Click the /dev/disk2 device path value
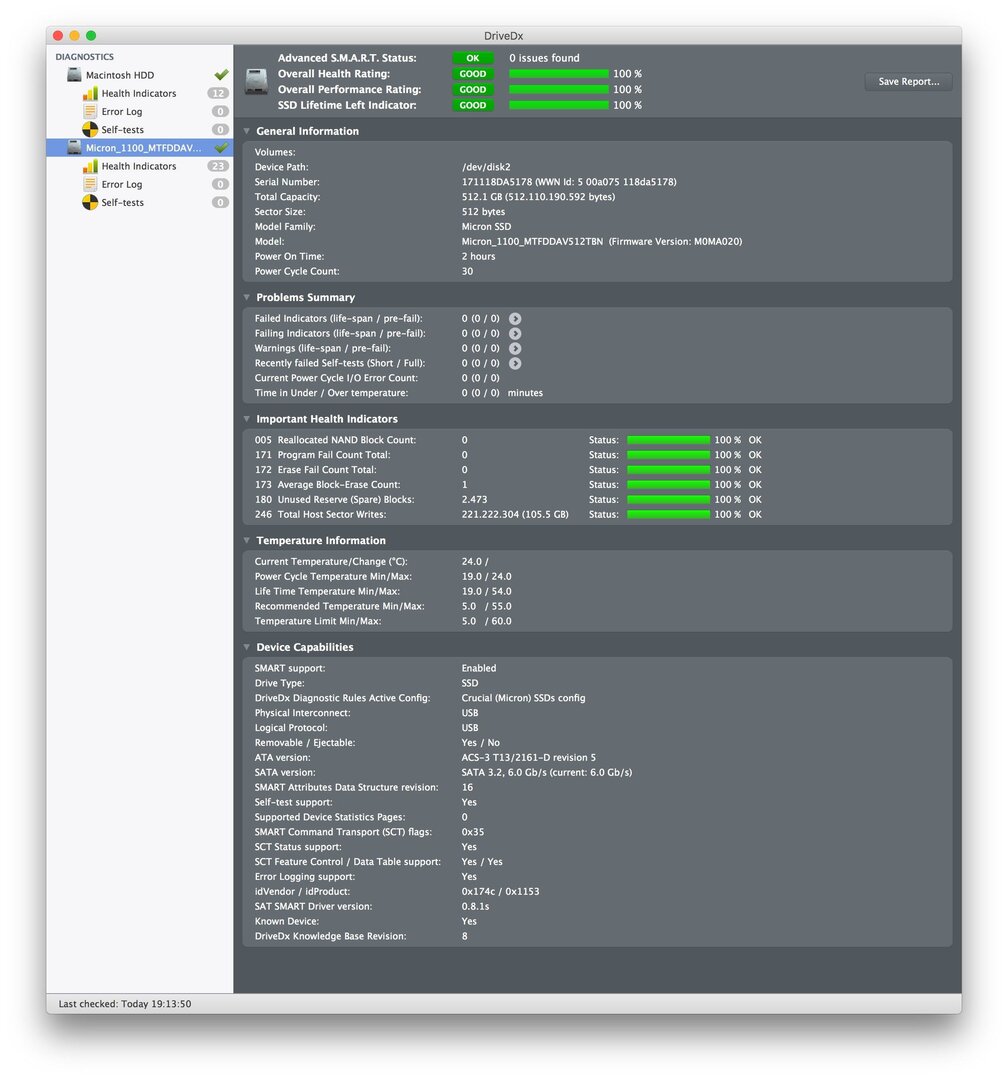 pyautogui.click(x=486, y=167)
